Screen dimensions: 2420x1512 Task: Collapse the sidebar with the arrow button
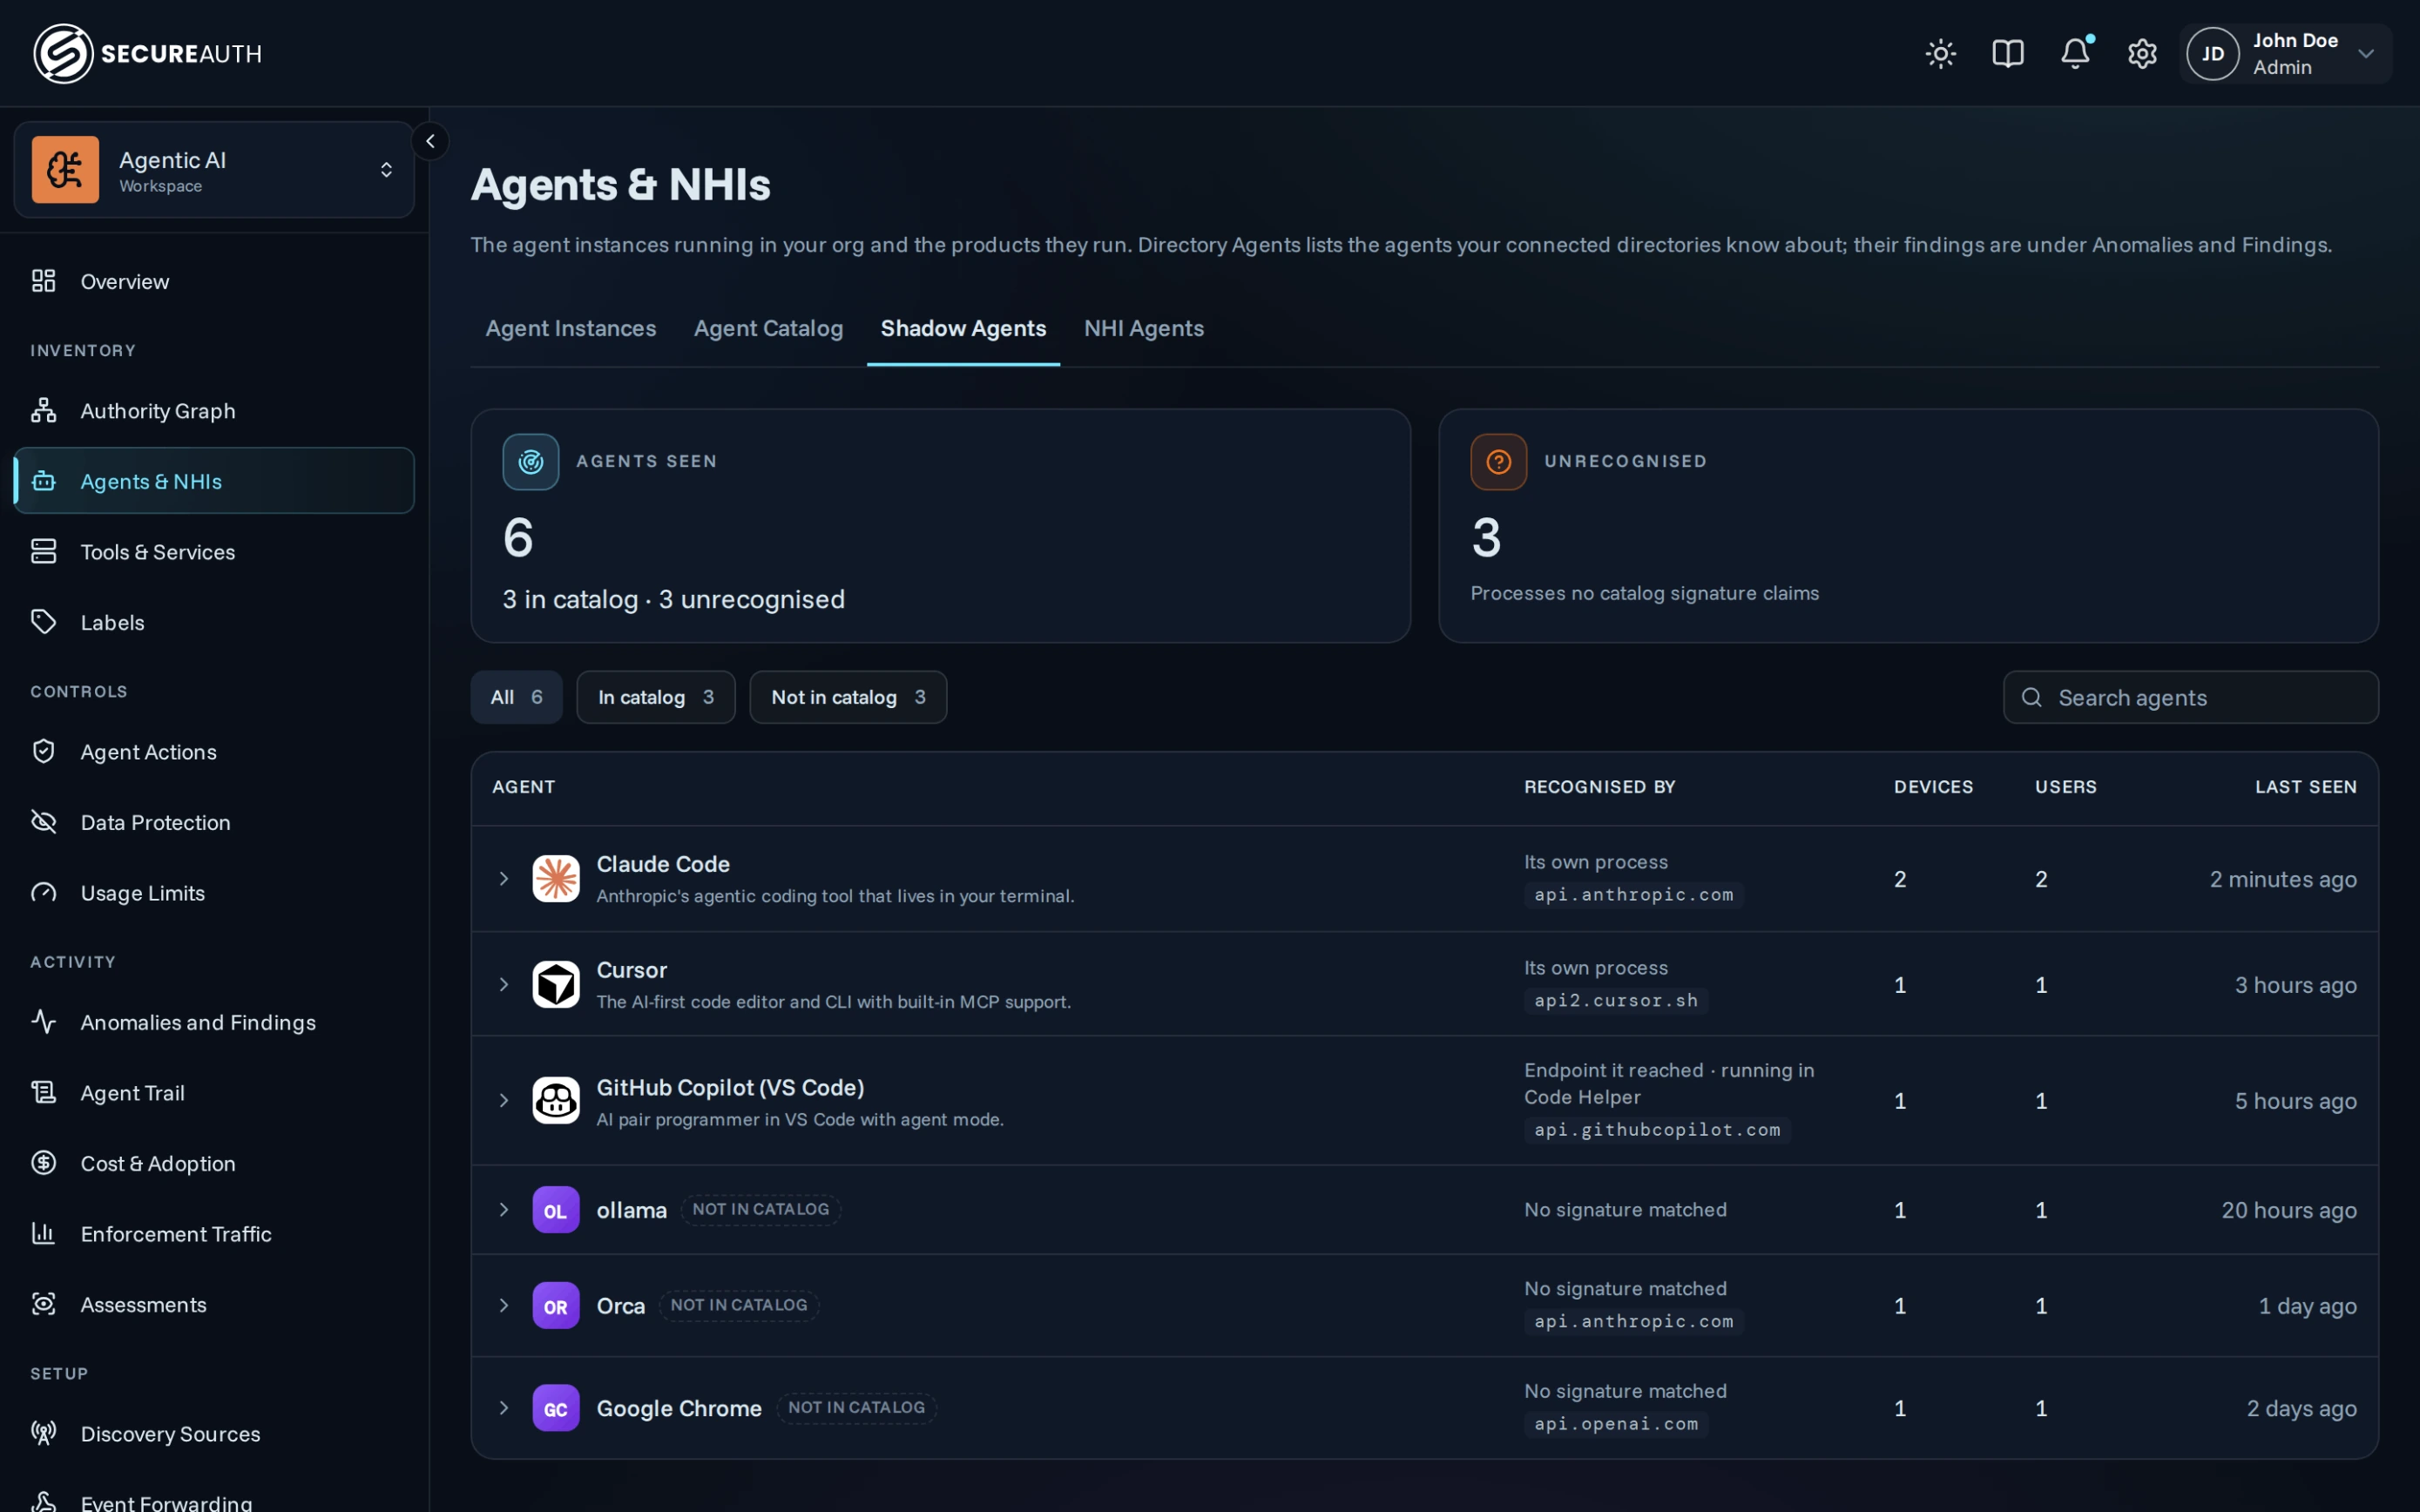pyautogui.click(x=430, y=141)
